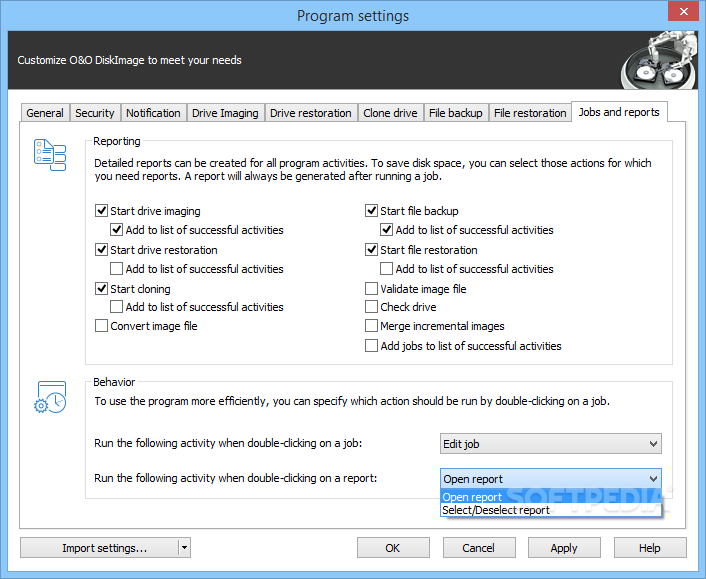This screenshot has width=706, height=579.
Task: Click the Reporting group heading
Action: [x=117, y=141]
